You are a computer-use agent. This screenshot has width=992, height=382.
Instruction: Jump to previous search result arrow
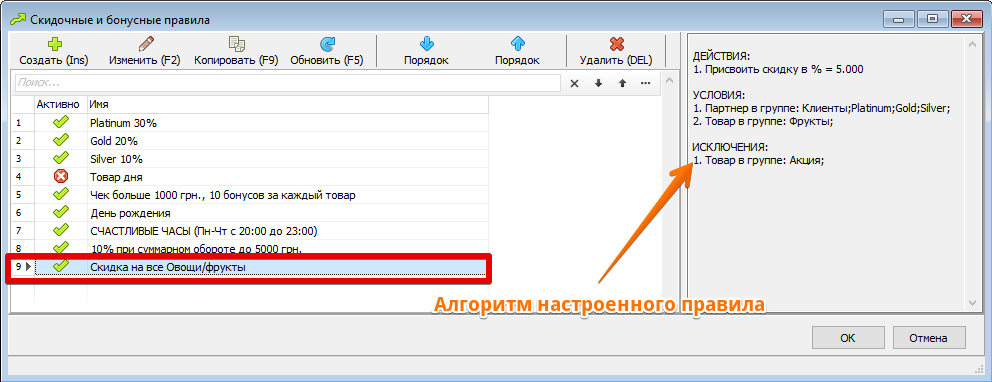pyautogui.click(x=622, y=83)
